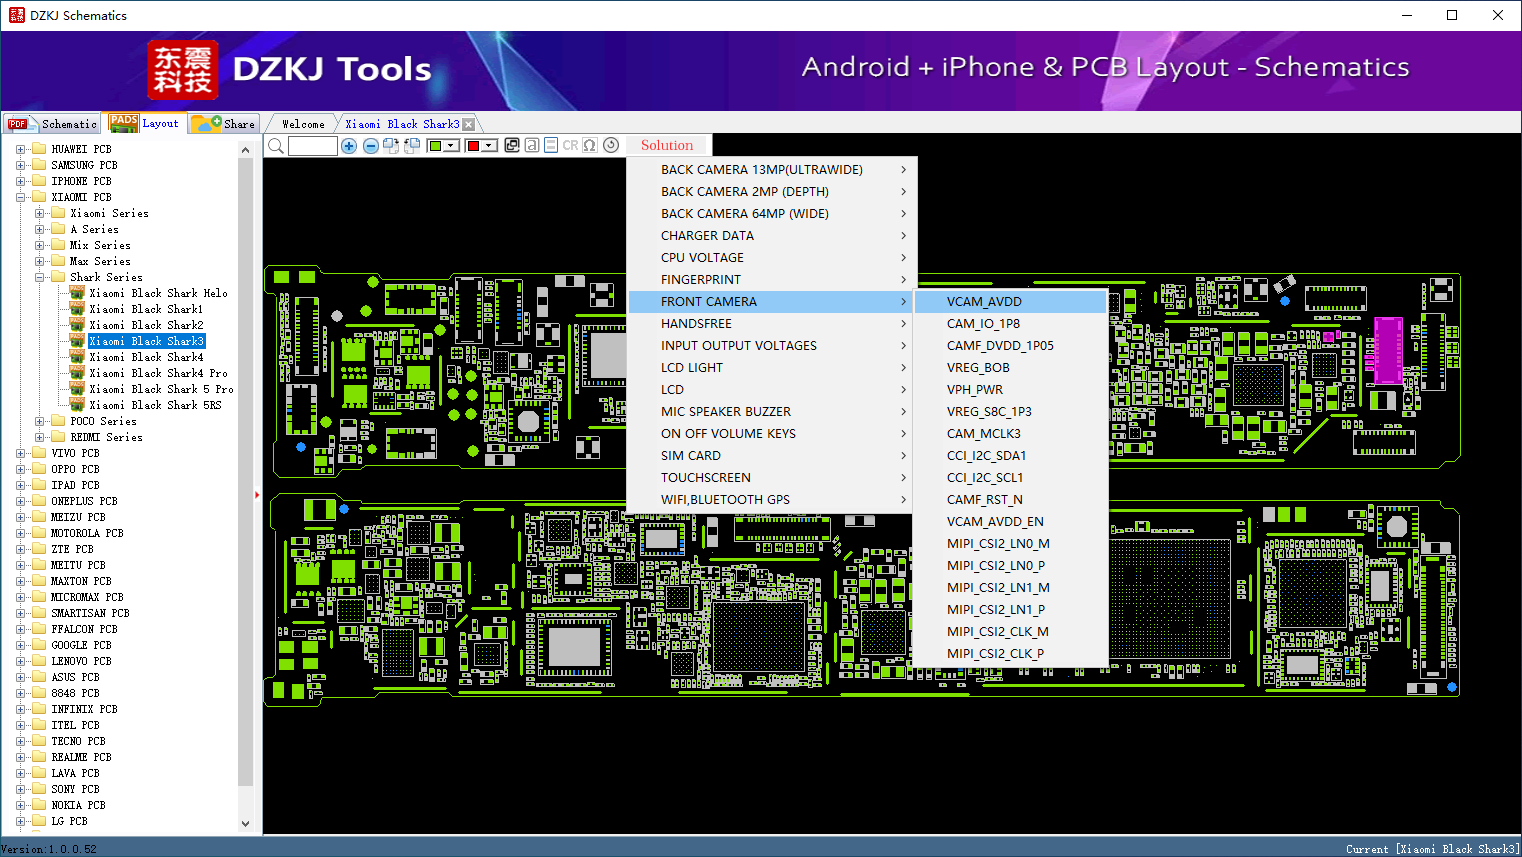Image resolution: width=1522 pixels, height=857 pixels.
Task: Click the blue page outline toolbar icon
Action: tap(551, 145)
